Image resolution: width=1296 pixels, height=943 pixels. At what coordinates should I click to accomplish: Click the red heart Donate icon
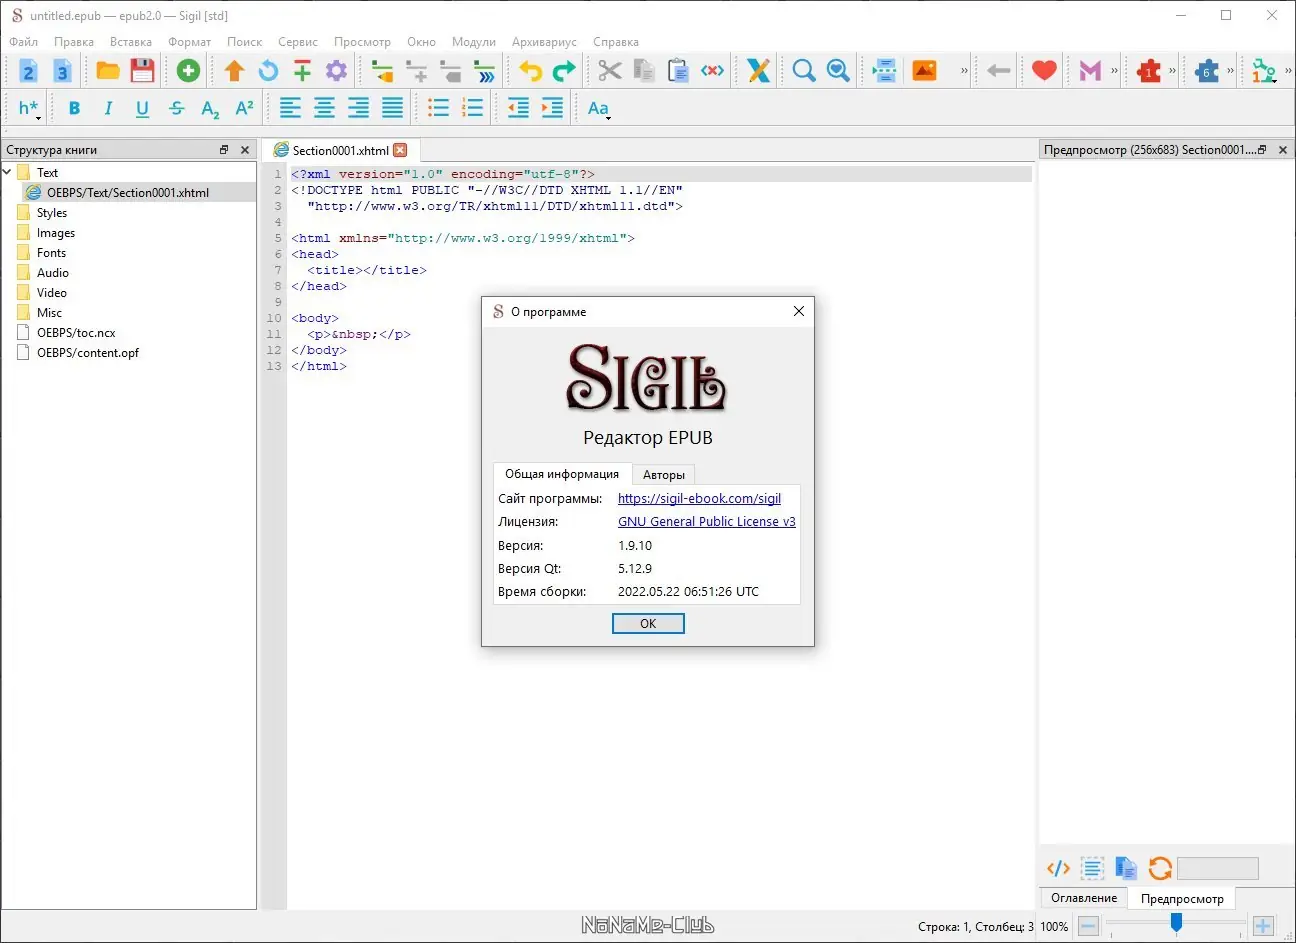[1044, 71]
